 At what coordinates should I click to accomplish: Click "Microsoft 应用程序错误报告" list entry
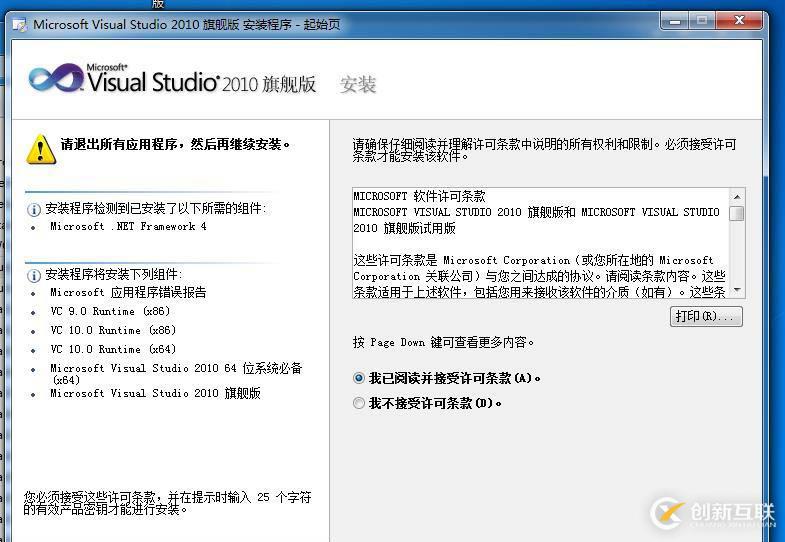coord(128,292)
